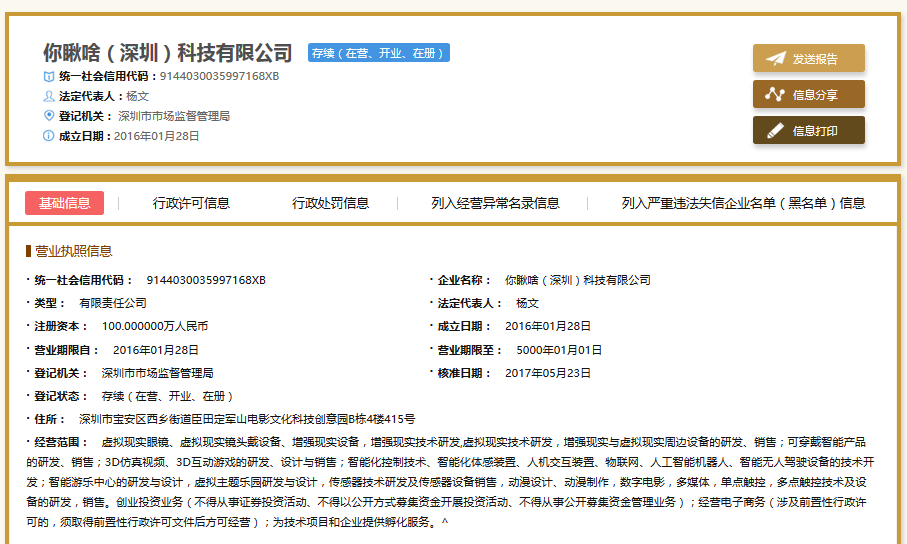Screen dimensions: 907x544
Task: Click the person icon beside header 法定代表人
Action: click(x=49, y=97)
